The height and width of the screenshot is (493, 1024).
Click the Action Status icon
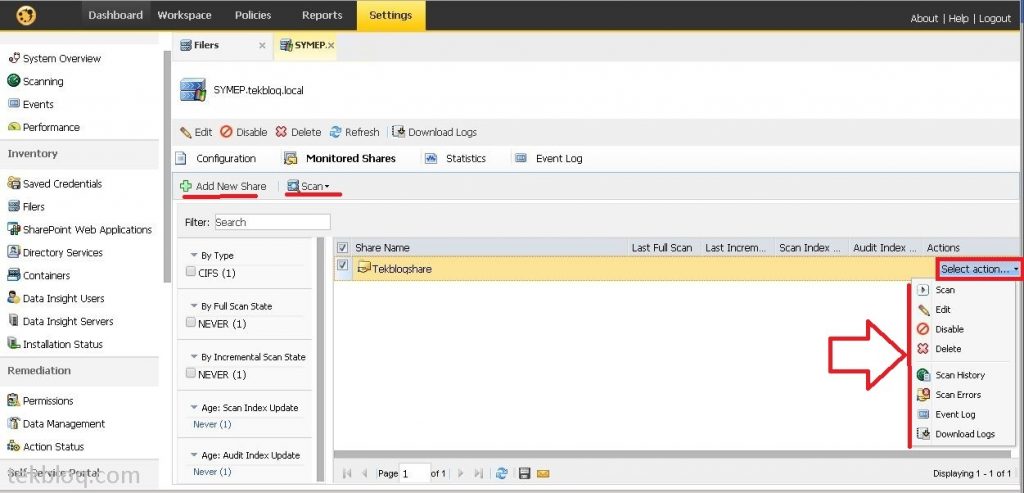[14, 446]
